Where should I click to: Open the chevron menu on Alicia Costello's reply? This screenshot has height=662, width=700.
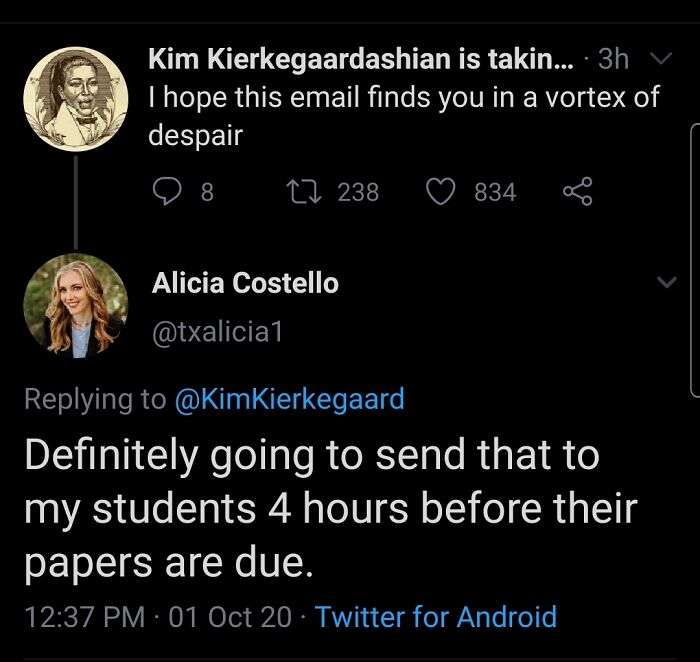[665, 285]
